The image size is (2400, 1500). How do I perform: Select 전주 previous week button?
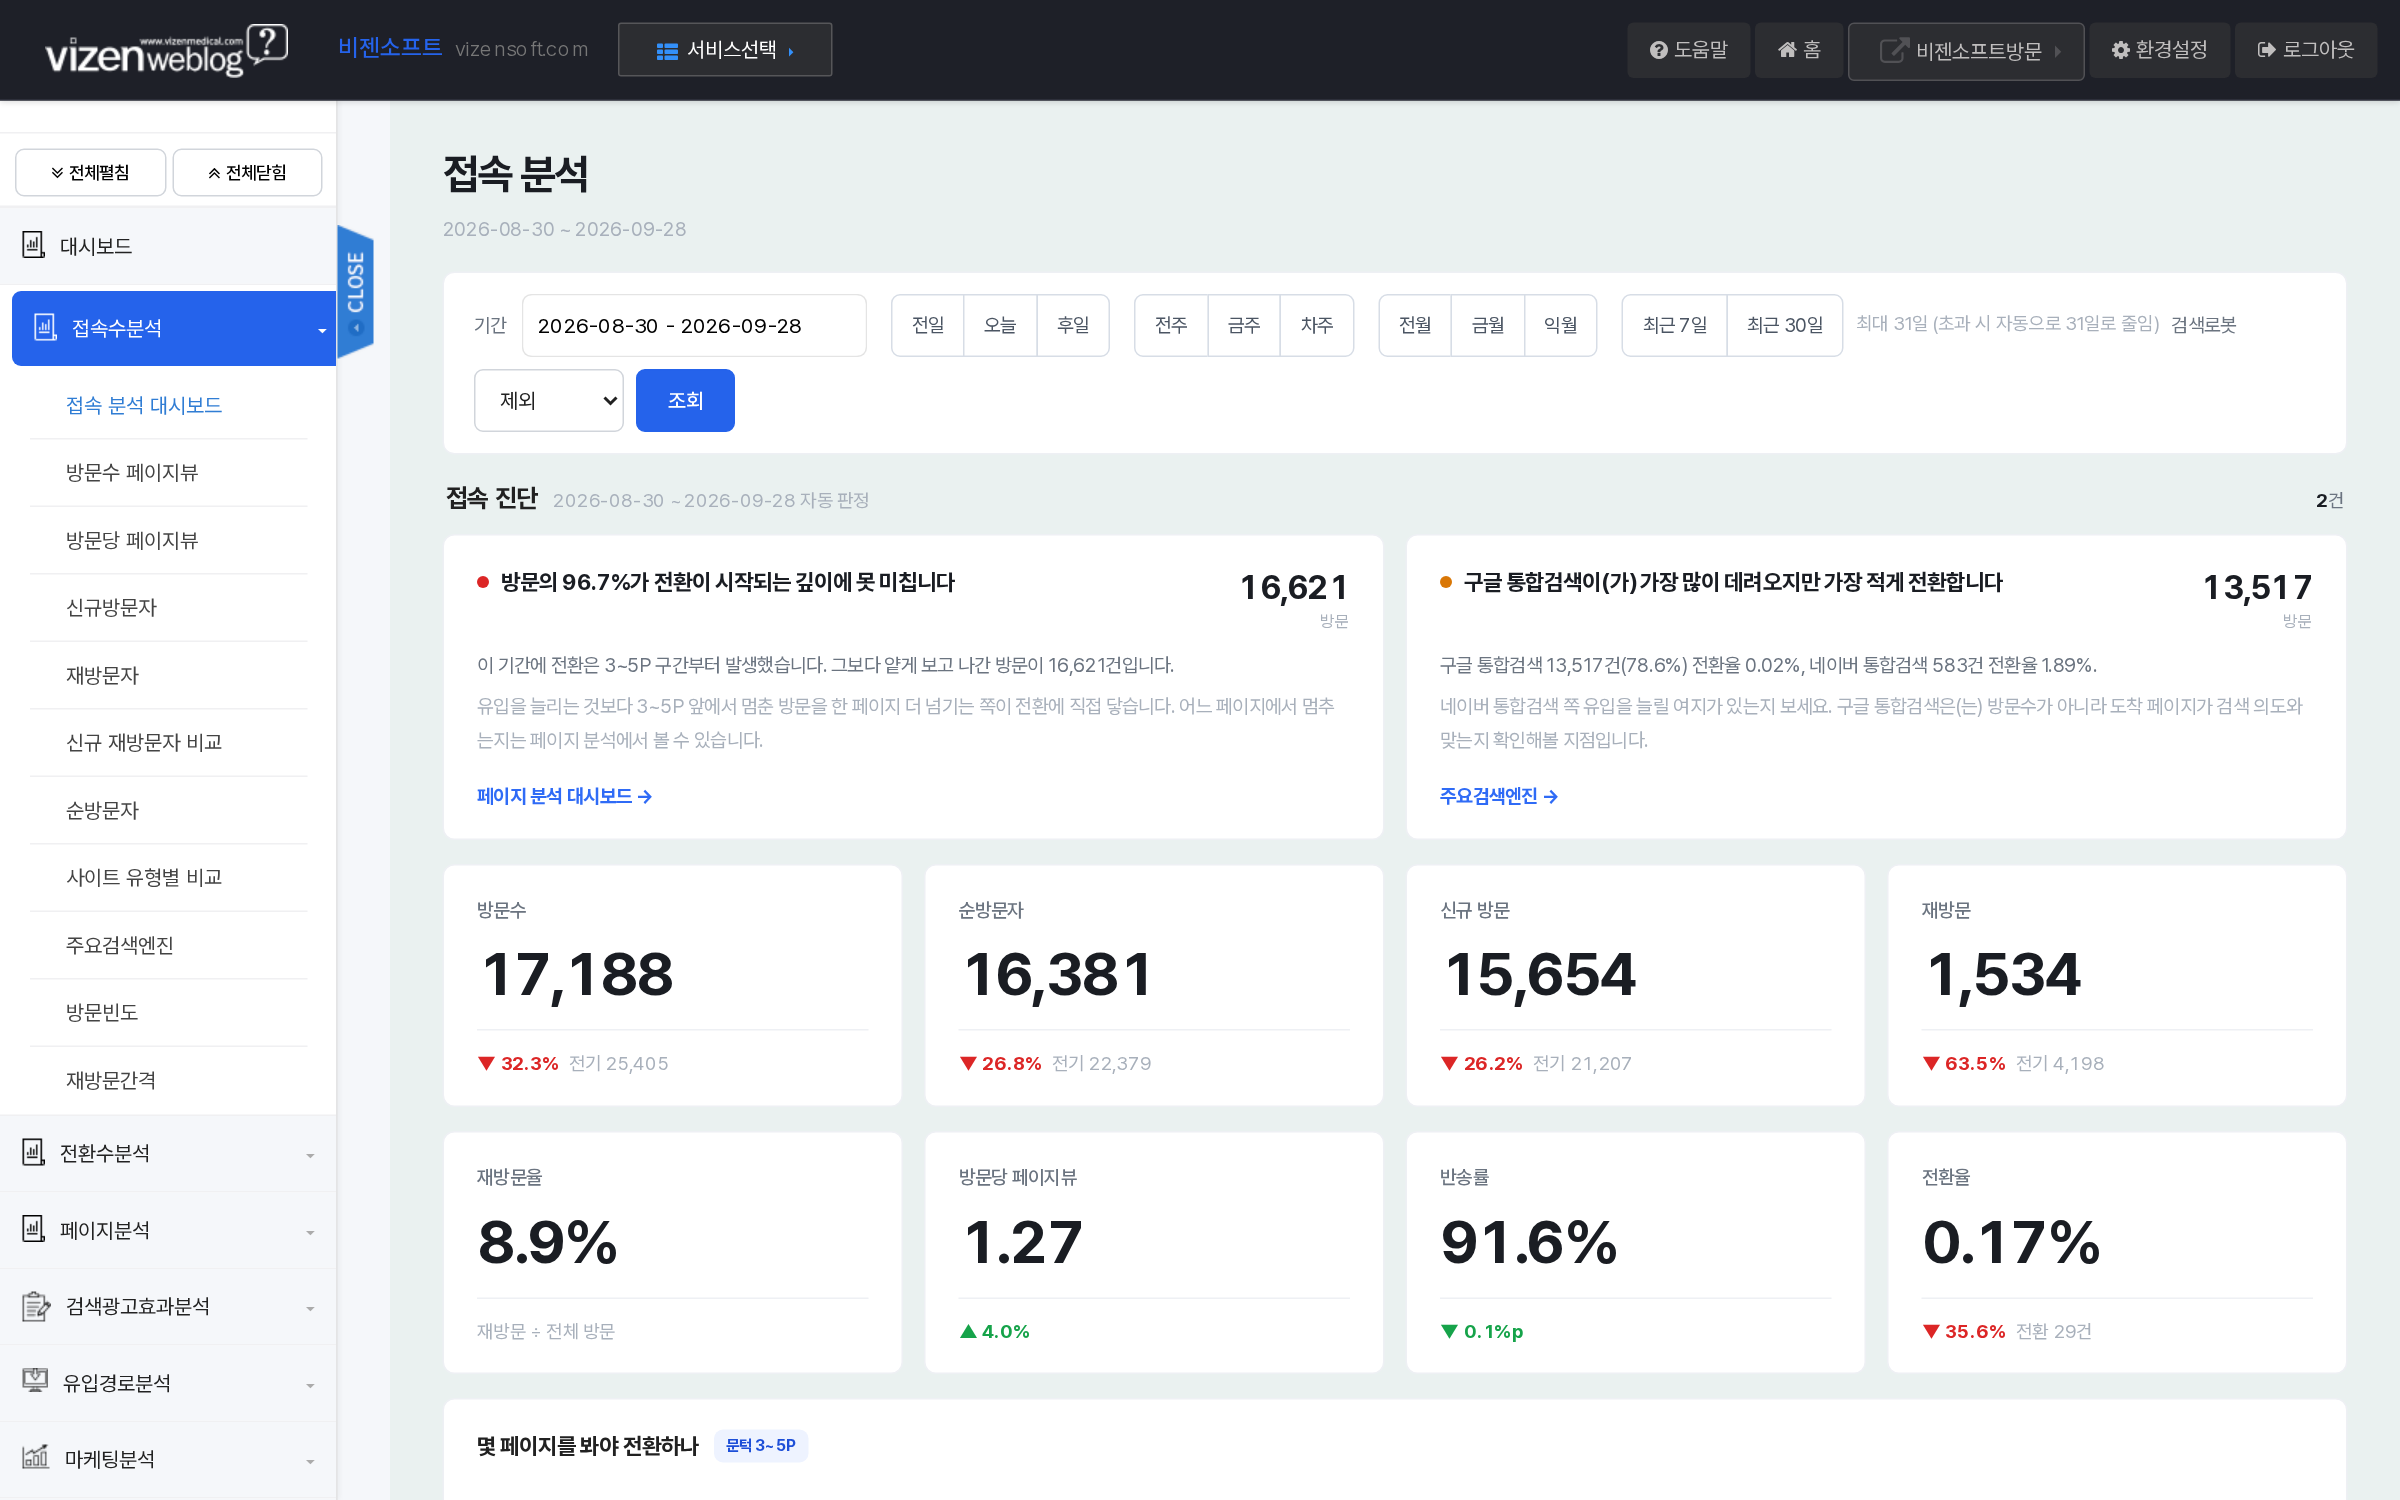point(1171,326)
